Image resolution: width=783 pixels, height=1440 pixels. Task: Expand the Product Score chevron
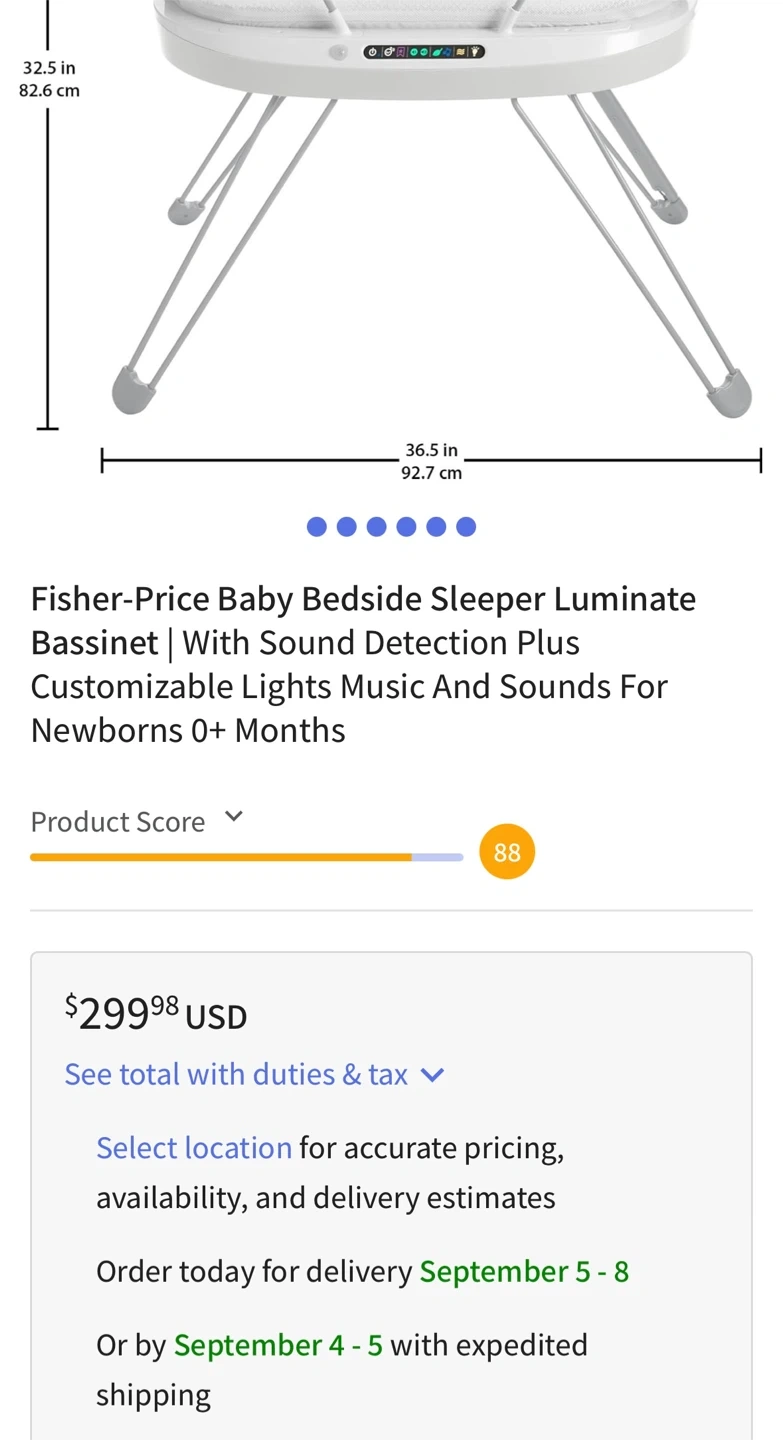(x=234, y=816)
